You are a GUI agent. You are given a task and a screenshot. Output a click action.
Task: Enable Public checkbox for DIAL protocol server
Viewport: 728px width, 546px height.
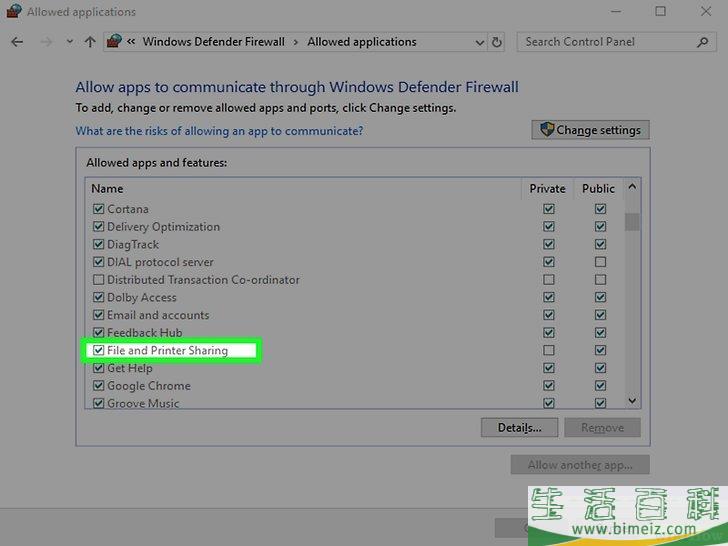[600, 262]
